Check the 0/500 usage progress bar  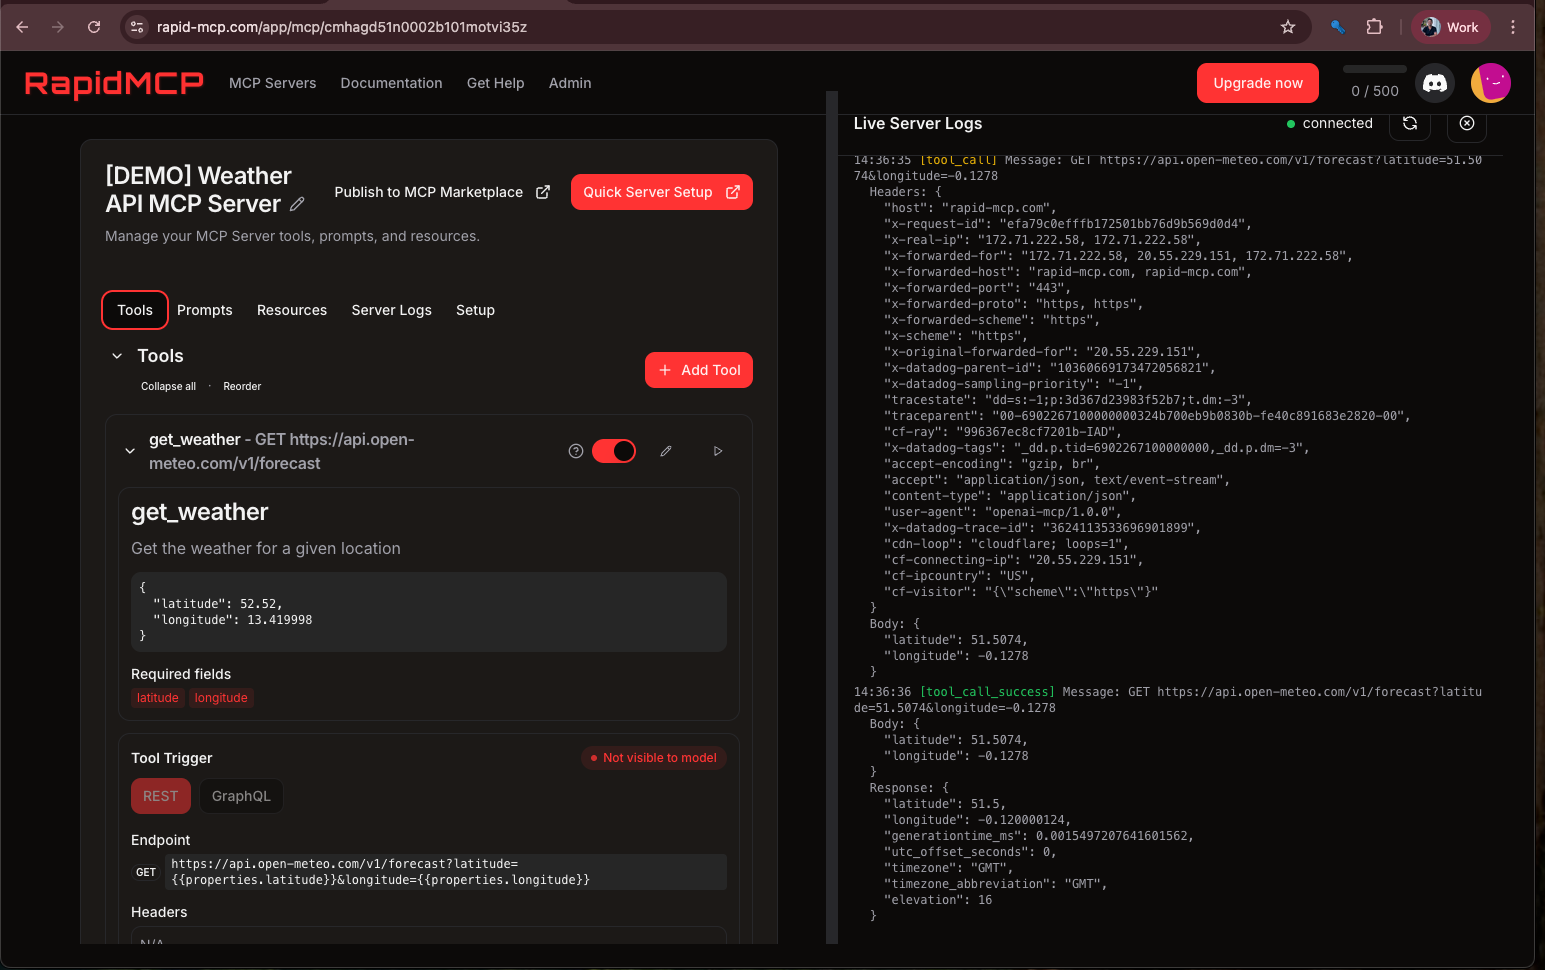[1373, 70]
